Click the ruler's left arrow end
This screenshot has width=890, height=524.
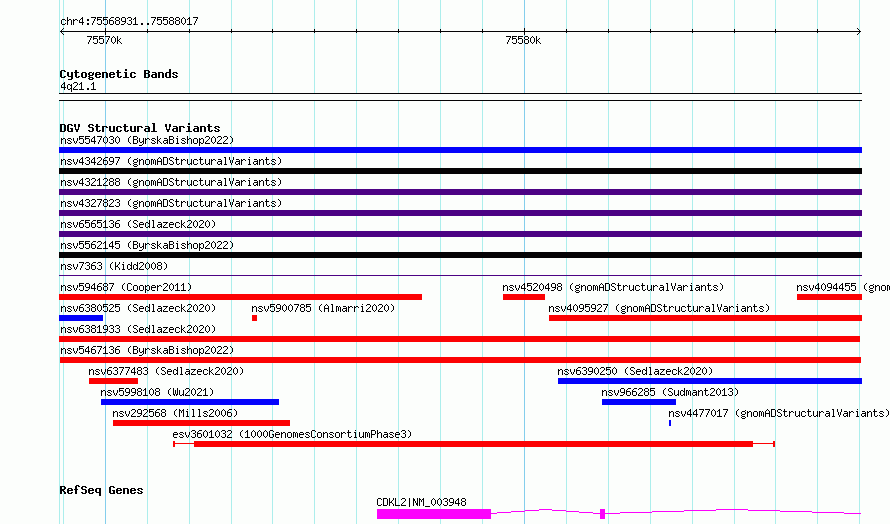pos(62,32)
